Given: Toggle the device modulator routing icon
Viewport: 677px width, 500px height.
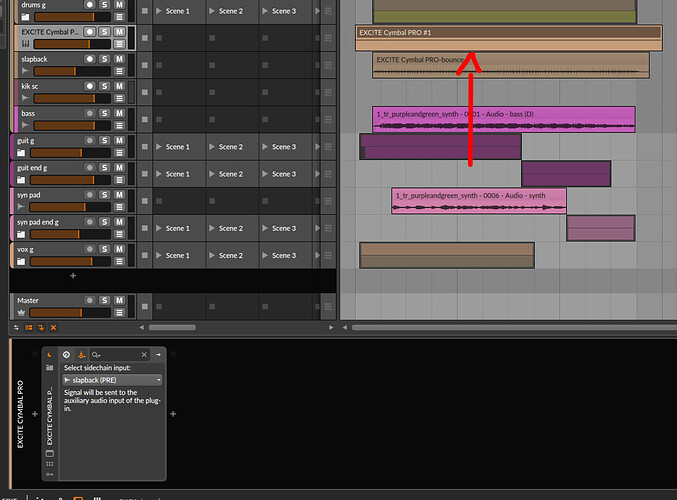Looking at the screenshot, I should pos(50,474).
